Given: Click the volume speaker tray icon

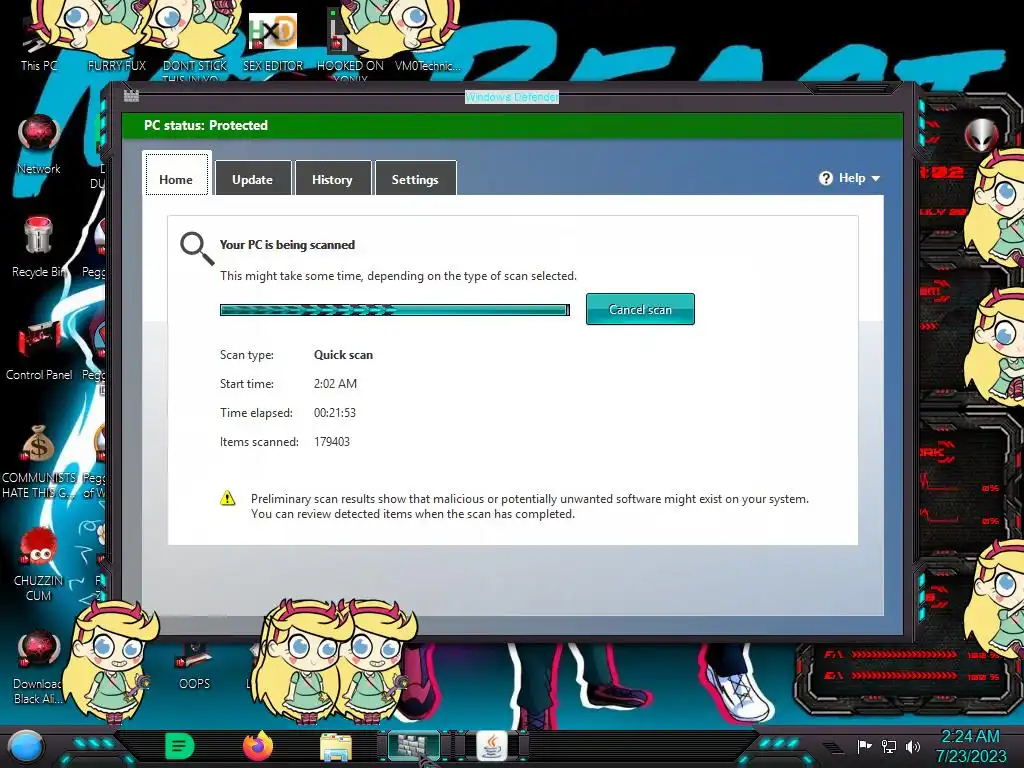Looking at the screenshot, I should click(913, 746).
